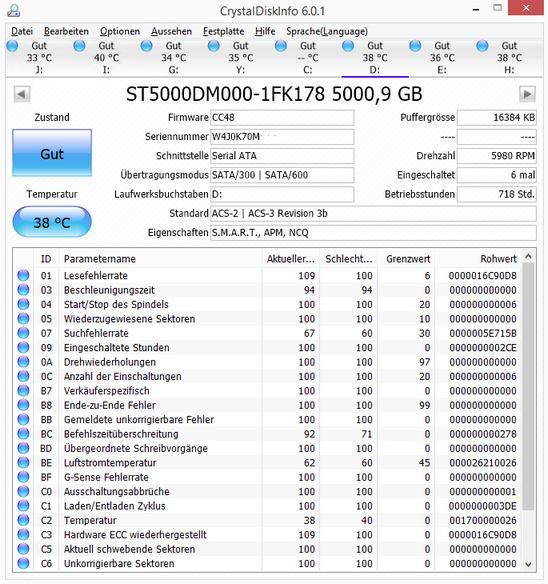This screenshot has width=548, height=584.
Task: Open the Bearbeiten menu
Action: tap(66, 31)
